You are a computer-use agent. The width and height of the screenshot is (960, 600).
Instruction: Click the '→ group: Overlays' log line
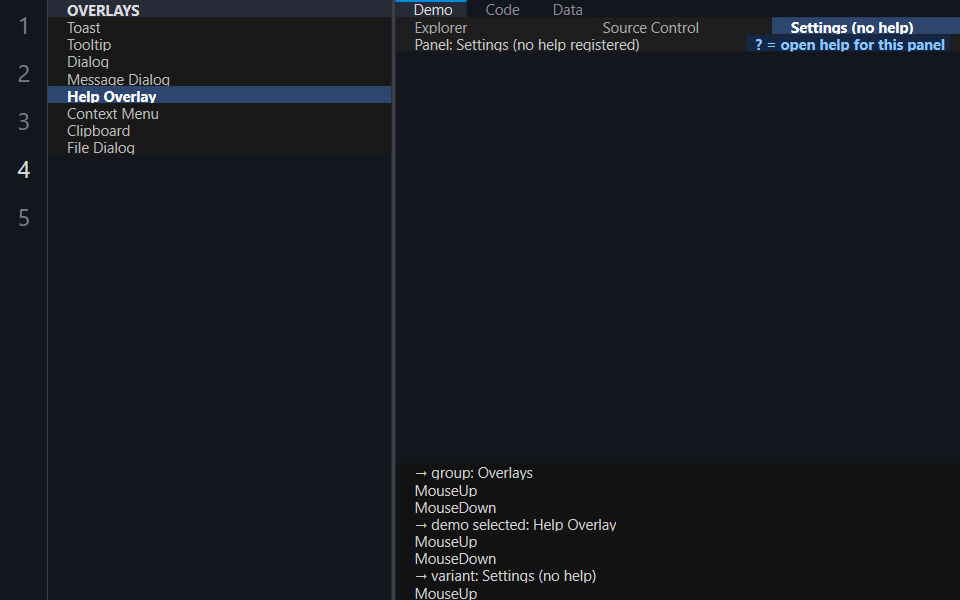[473, 473]
